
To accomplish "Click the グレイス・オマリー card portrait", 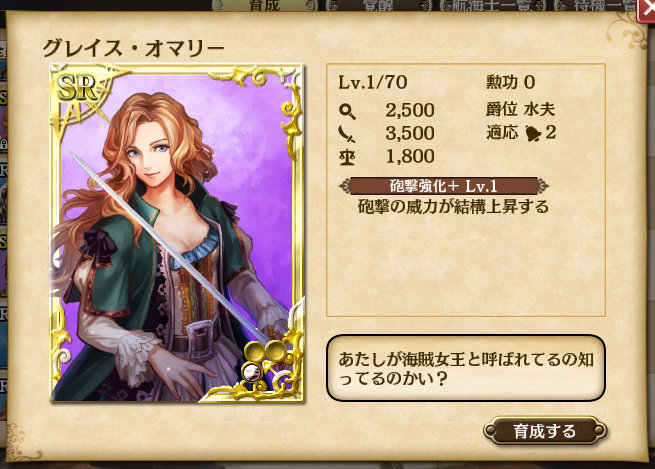I will 177,233.
